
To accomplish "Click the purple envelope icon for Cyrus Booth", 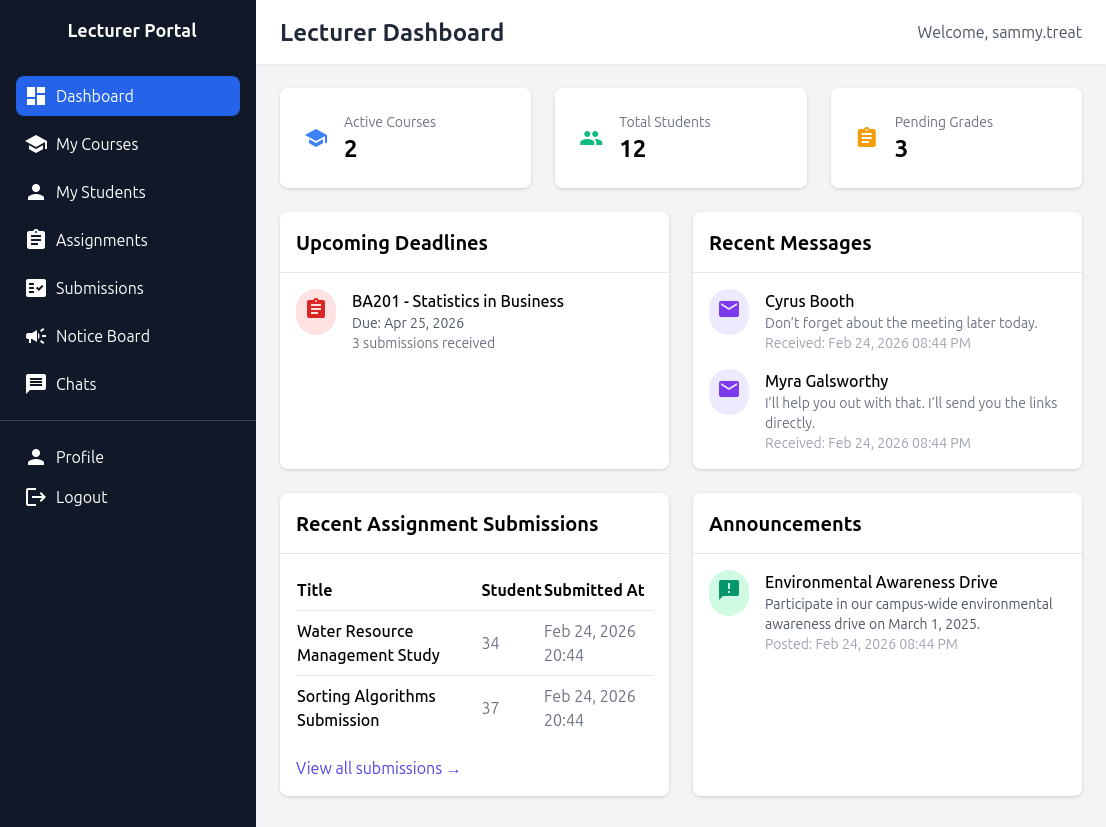I will [x=729, y=311].
